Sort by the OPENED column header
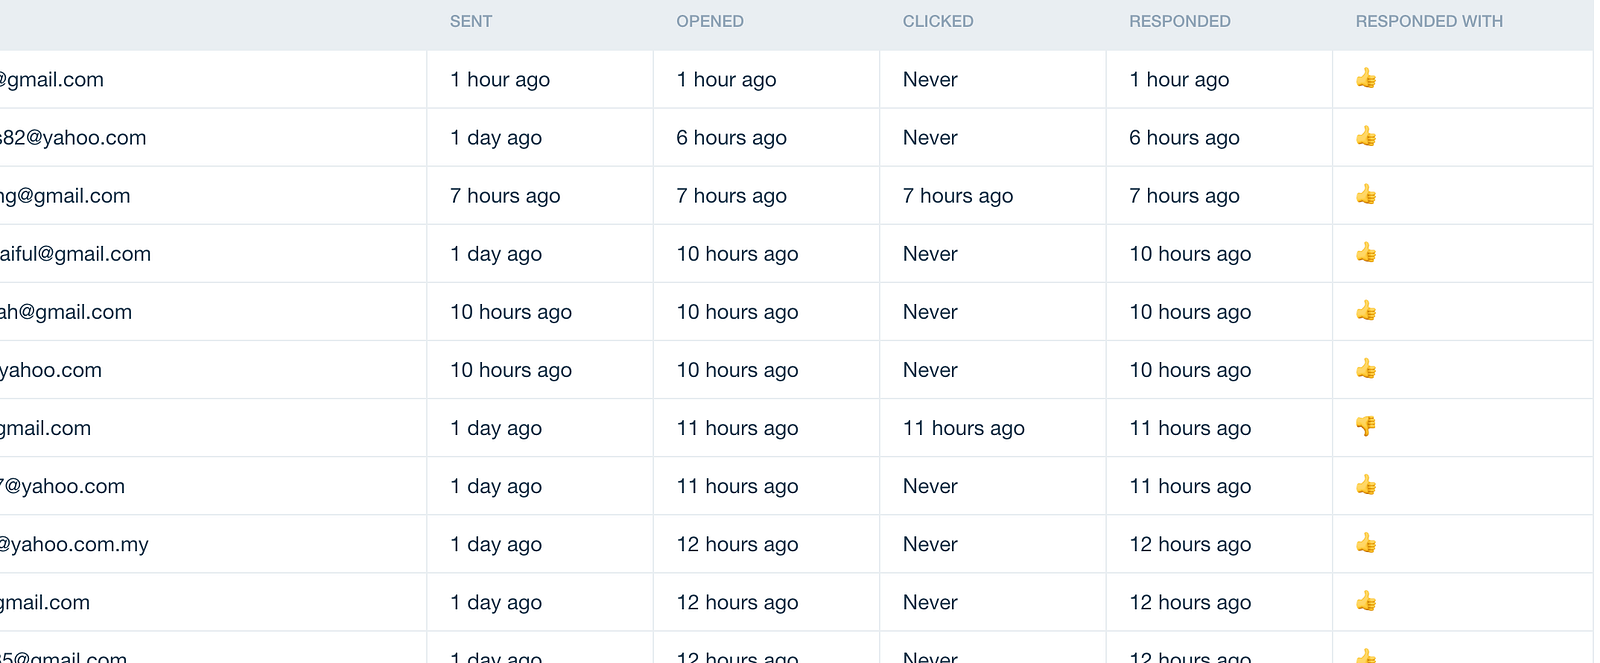This screenshot has height=663, width=1600. click(x=710, y=21)
